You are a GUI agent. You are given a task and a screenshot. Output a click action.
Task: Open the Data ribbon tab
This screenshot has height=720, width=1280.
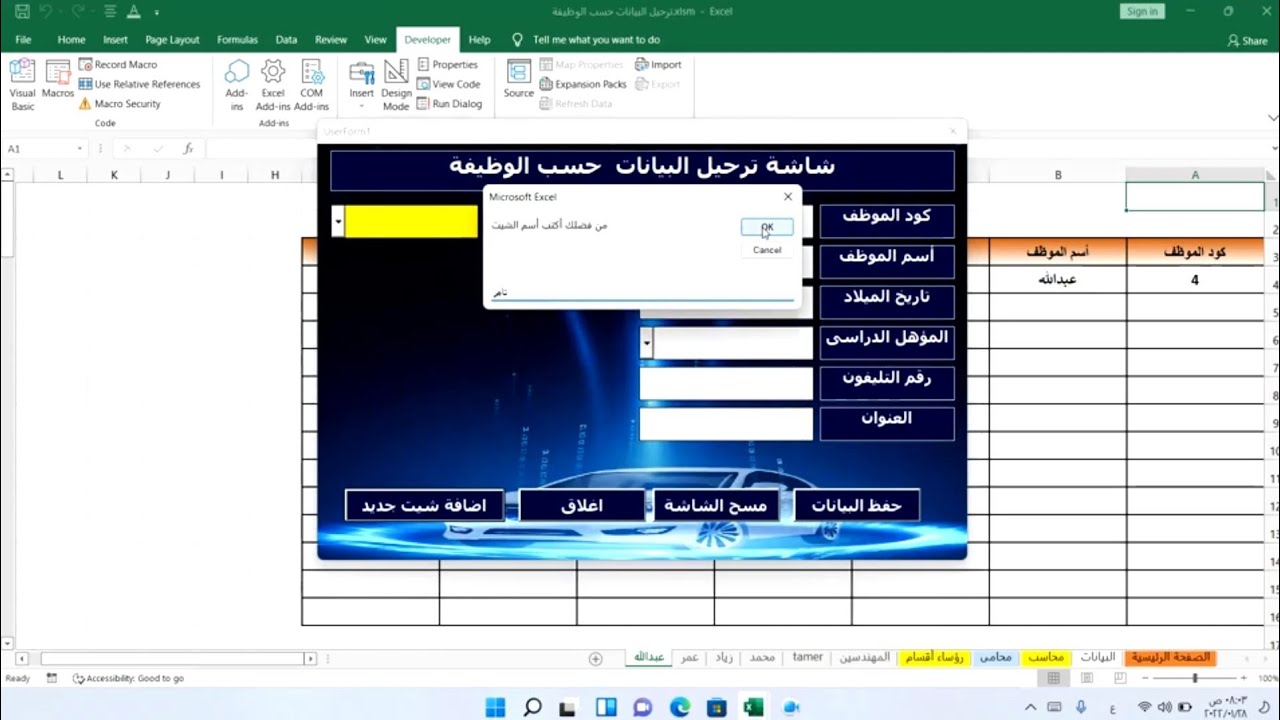(x=286, y=40)
